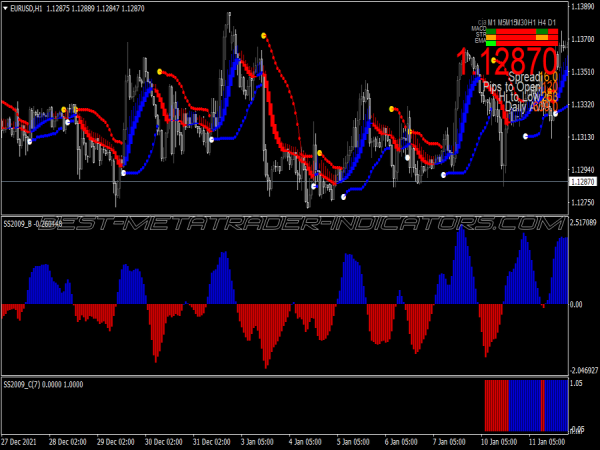Click the 4 Jan 05:00 time label

305,442
